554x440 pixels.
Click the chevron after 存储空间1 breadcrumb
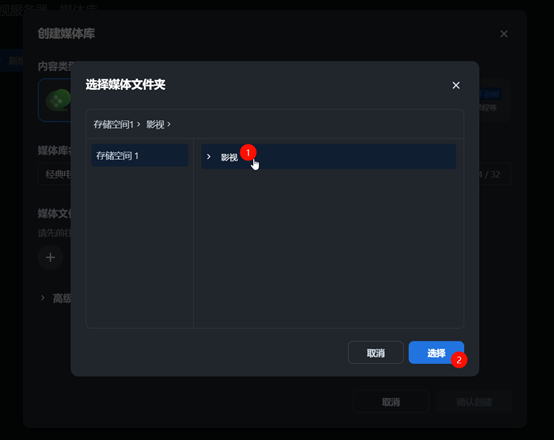pyautogui.click(x=138, y=124)
